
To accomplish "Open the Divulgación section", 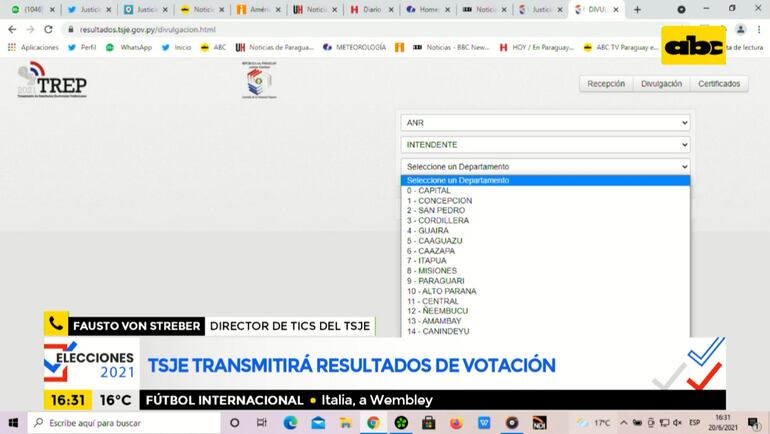I will coord(661,84).
